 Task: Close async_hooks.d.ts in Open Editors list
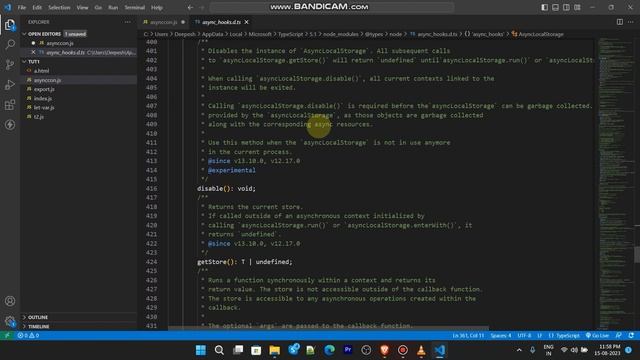(x=33, y=52)
